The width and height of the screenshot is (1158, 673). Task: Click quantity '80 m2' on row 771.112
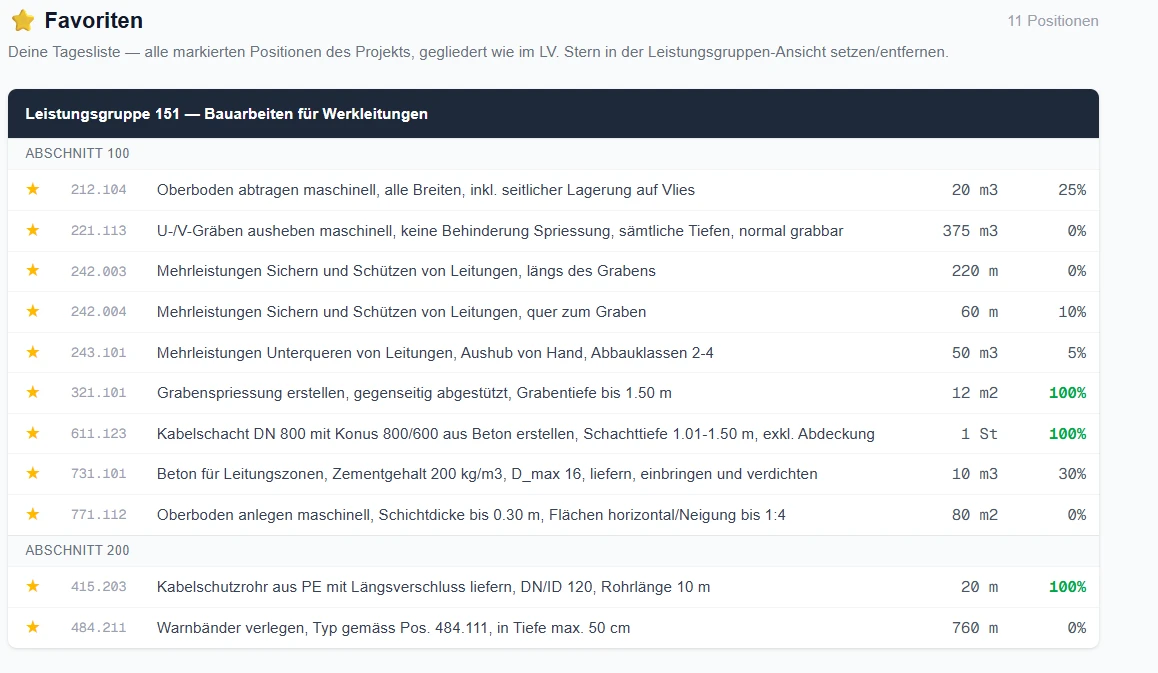(x=974, y=515)
